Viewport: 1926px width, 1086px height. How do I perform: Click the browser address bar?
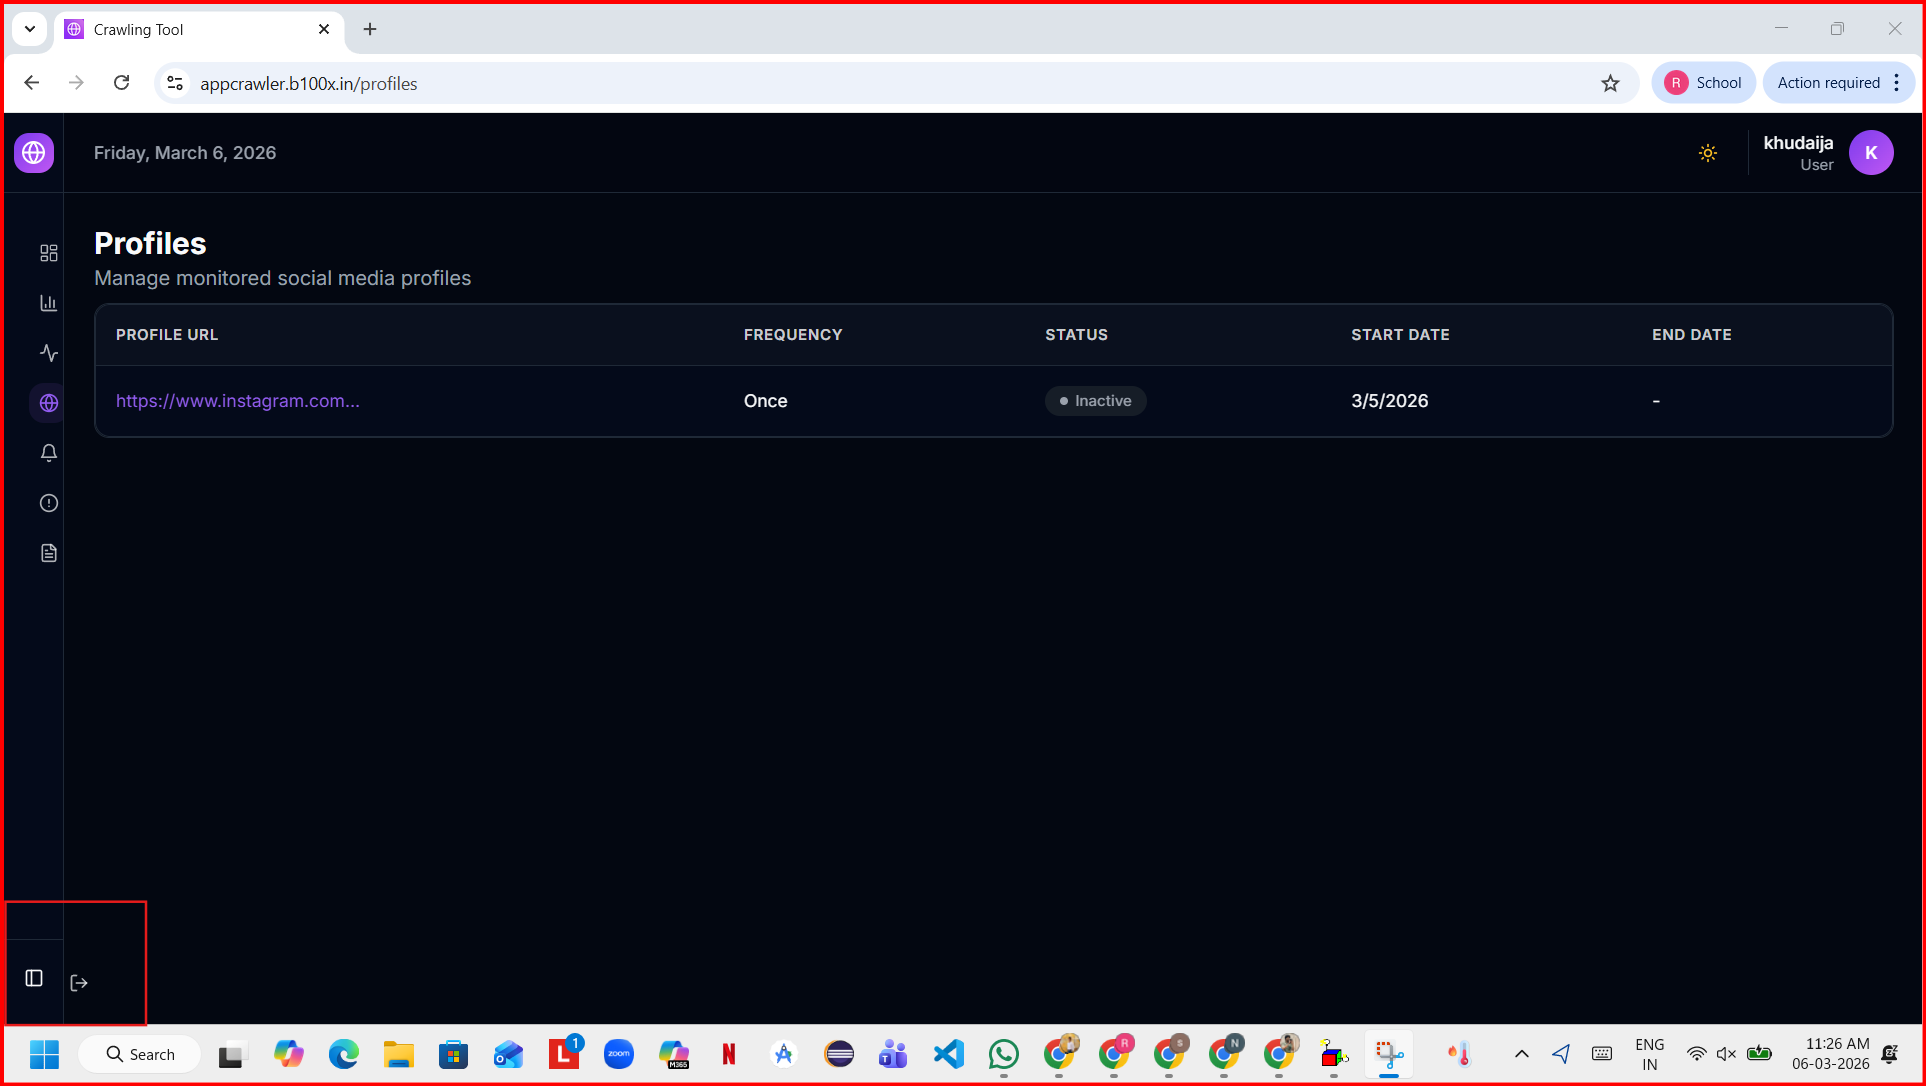point(880,84)
